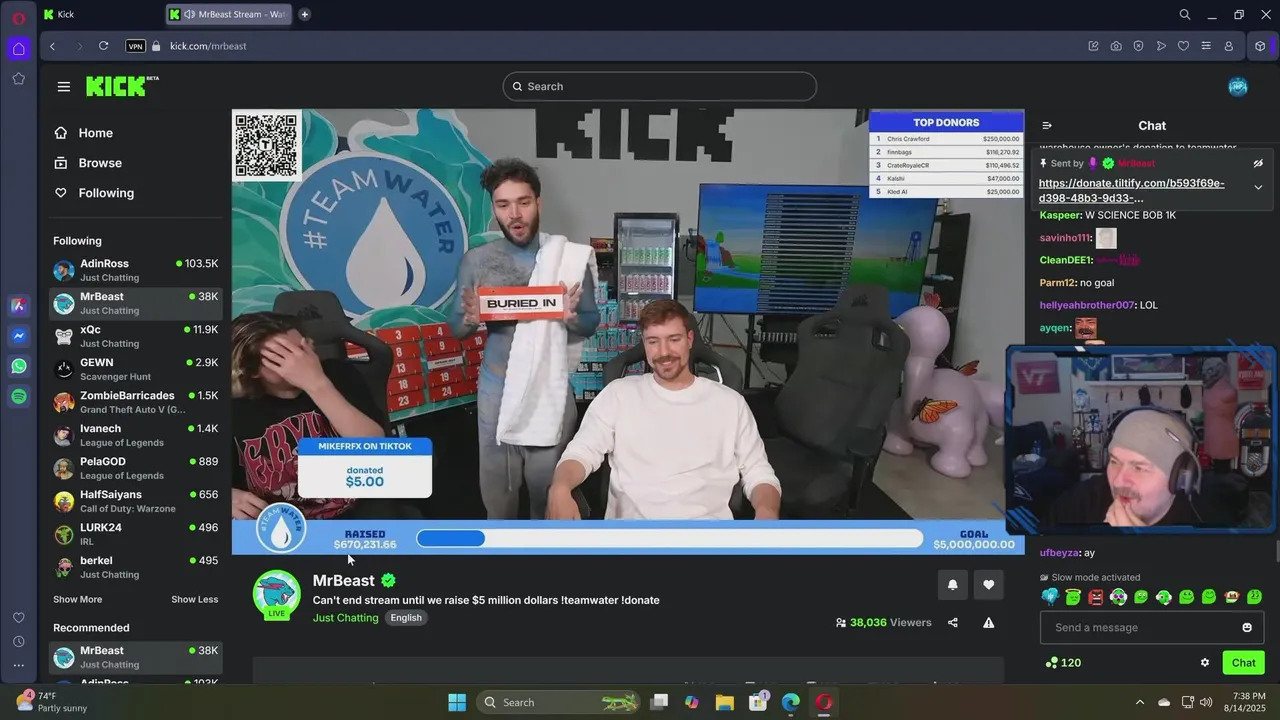Hide the pinned chat message
The image size is (1280, 720).
1258,163
